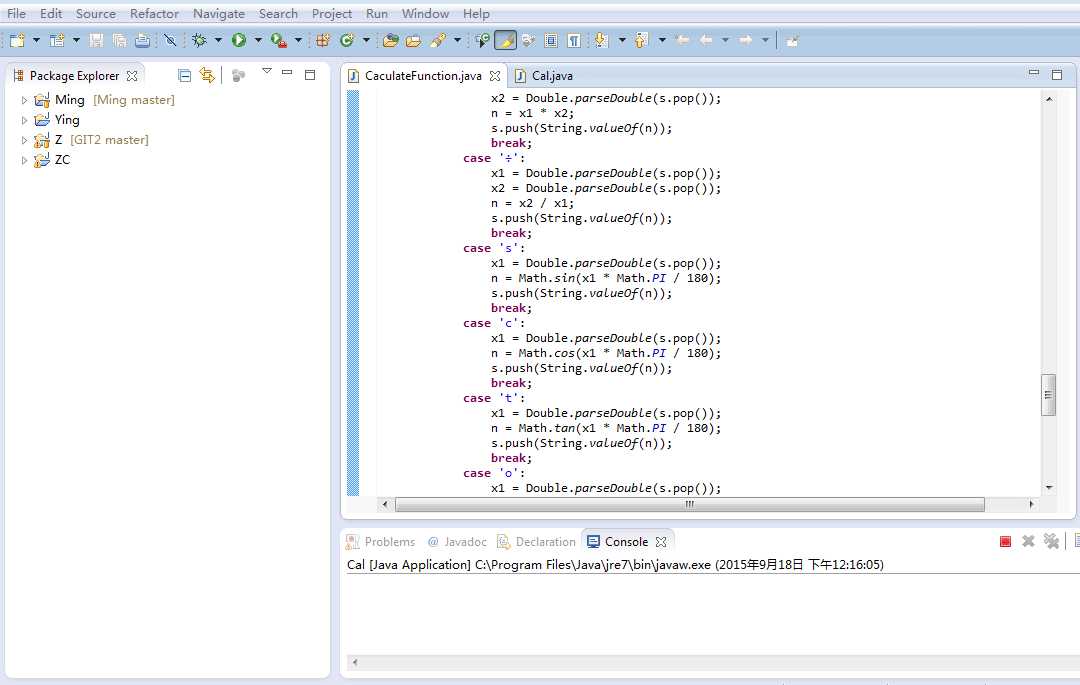The width and height of the screenshot is (1080, 685).
Task: Open the Next Annotation dropdown arrow
Action: point(622,41)
